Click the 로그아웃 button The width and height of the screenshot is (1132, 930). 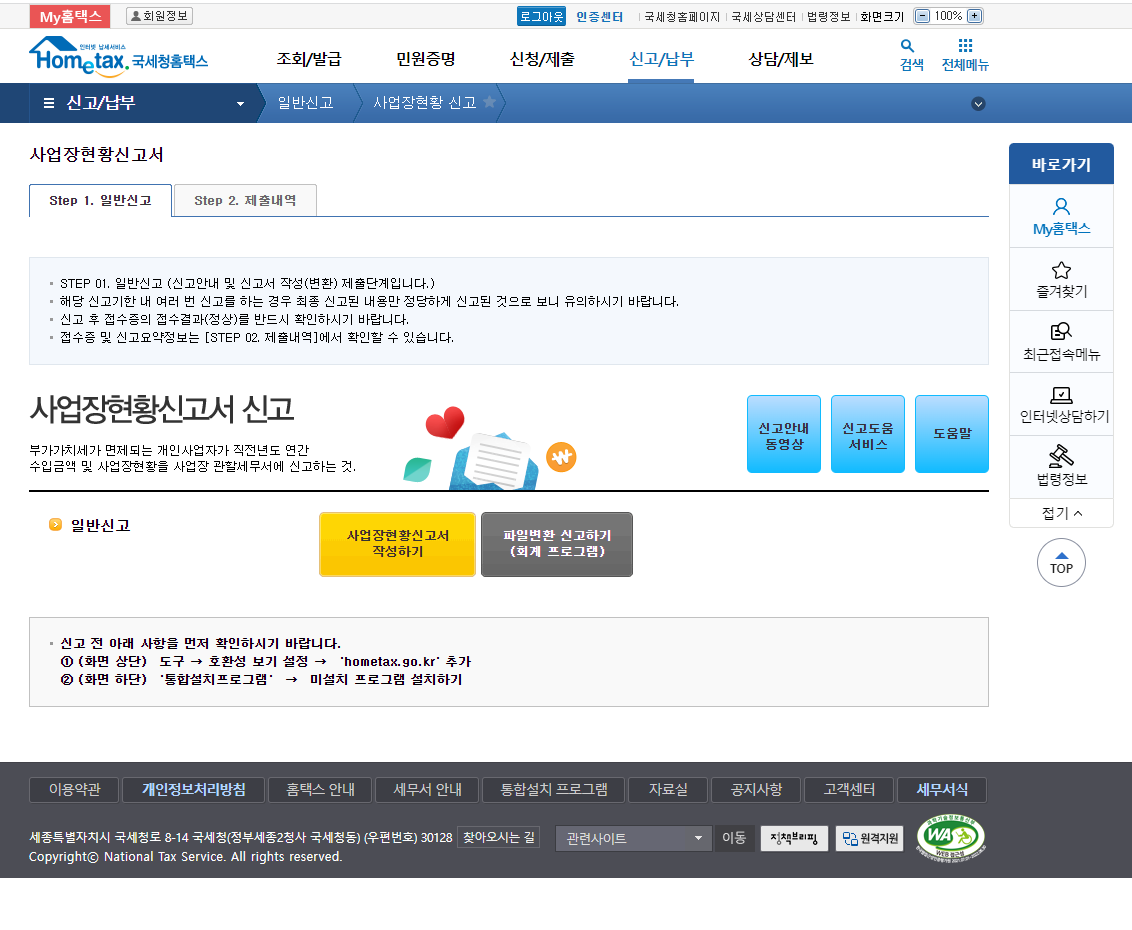(541, 16)
